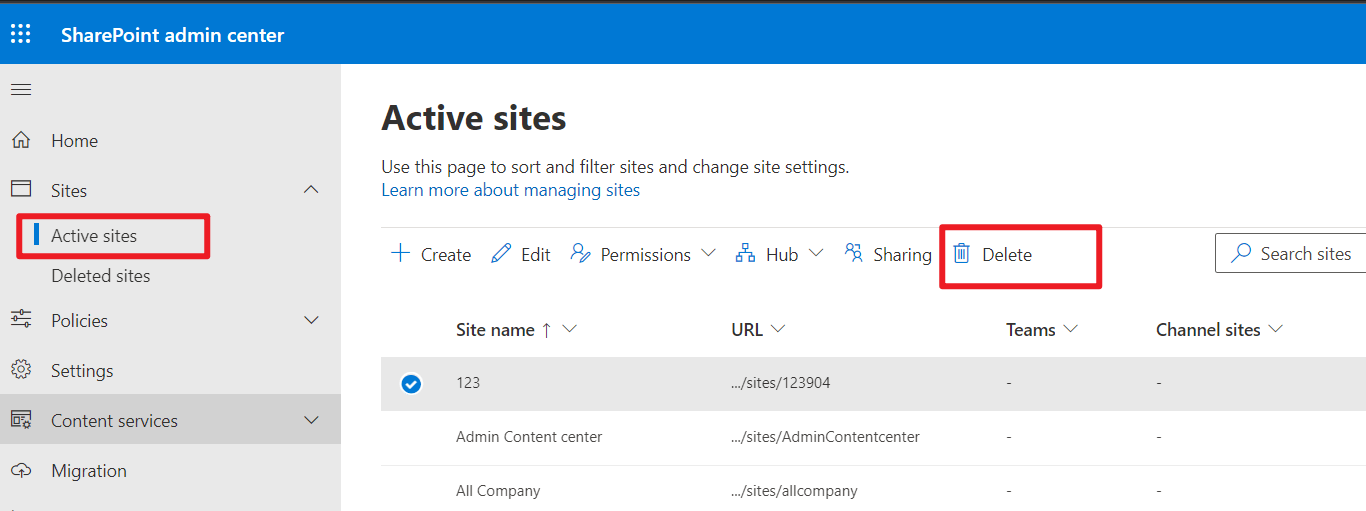Click the Policies sliders icon
This screenshot has height=511, width=1366.
[21, 319]
